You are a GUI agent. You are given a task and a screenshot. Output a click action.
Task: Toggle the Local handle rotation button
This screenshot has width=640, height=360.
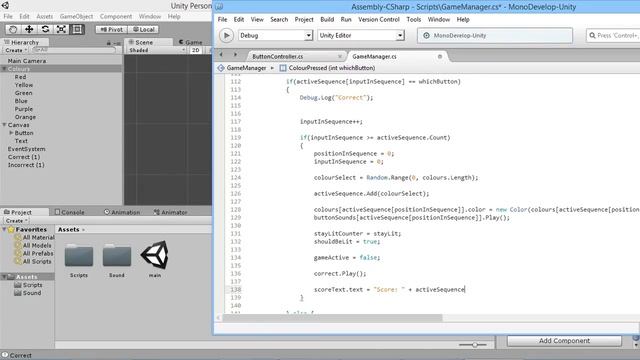pos(143,29)
